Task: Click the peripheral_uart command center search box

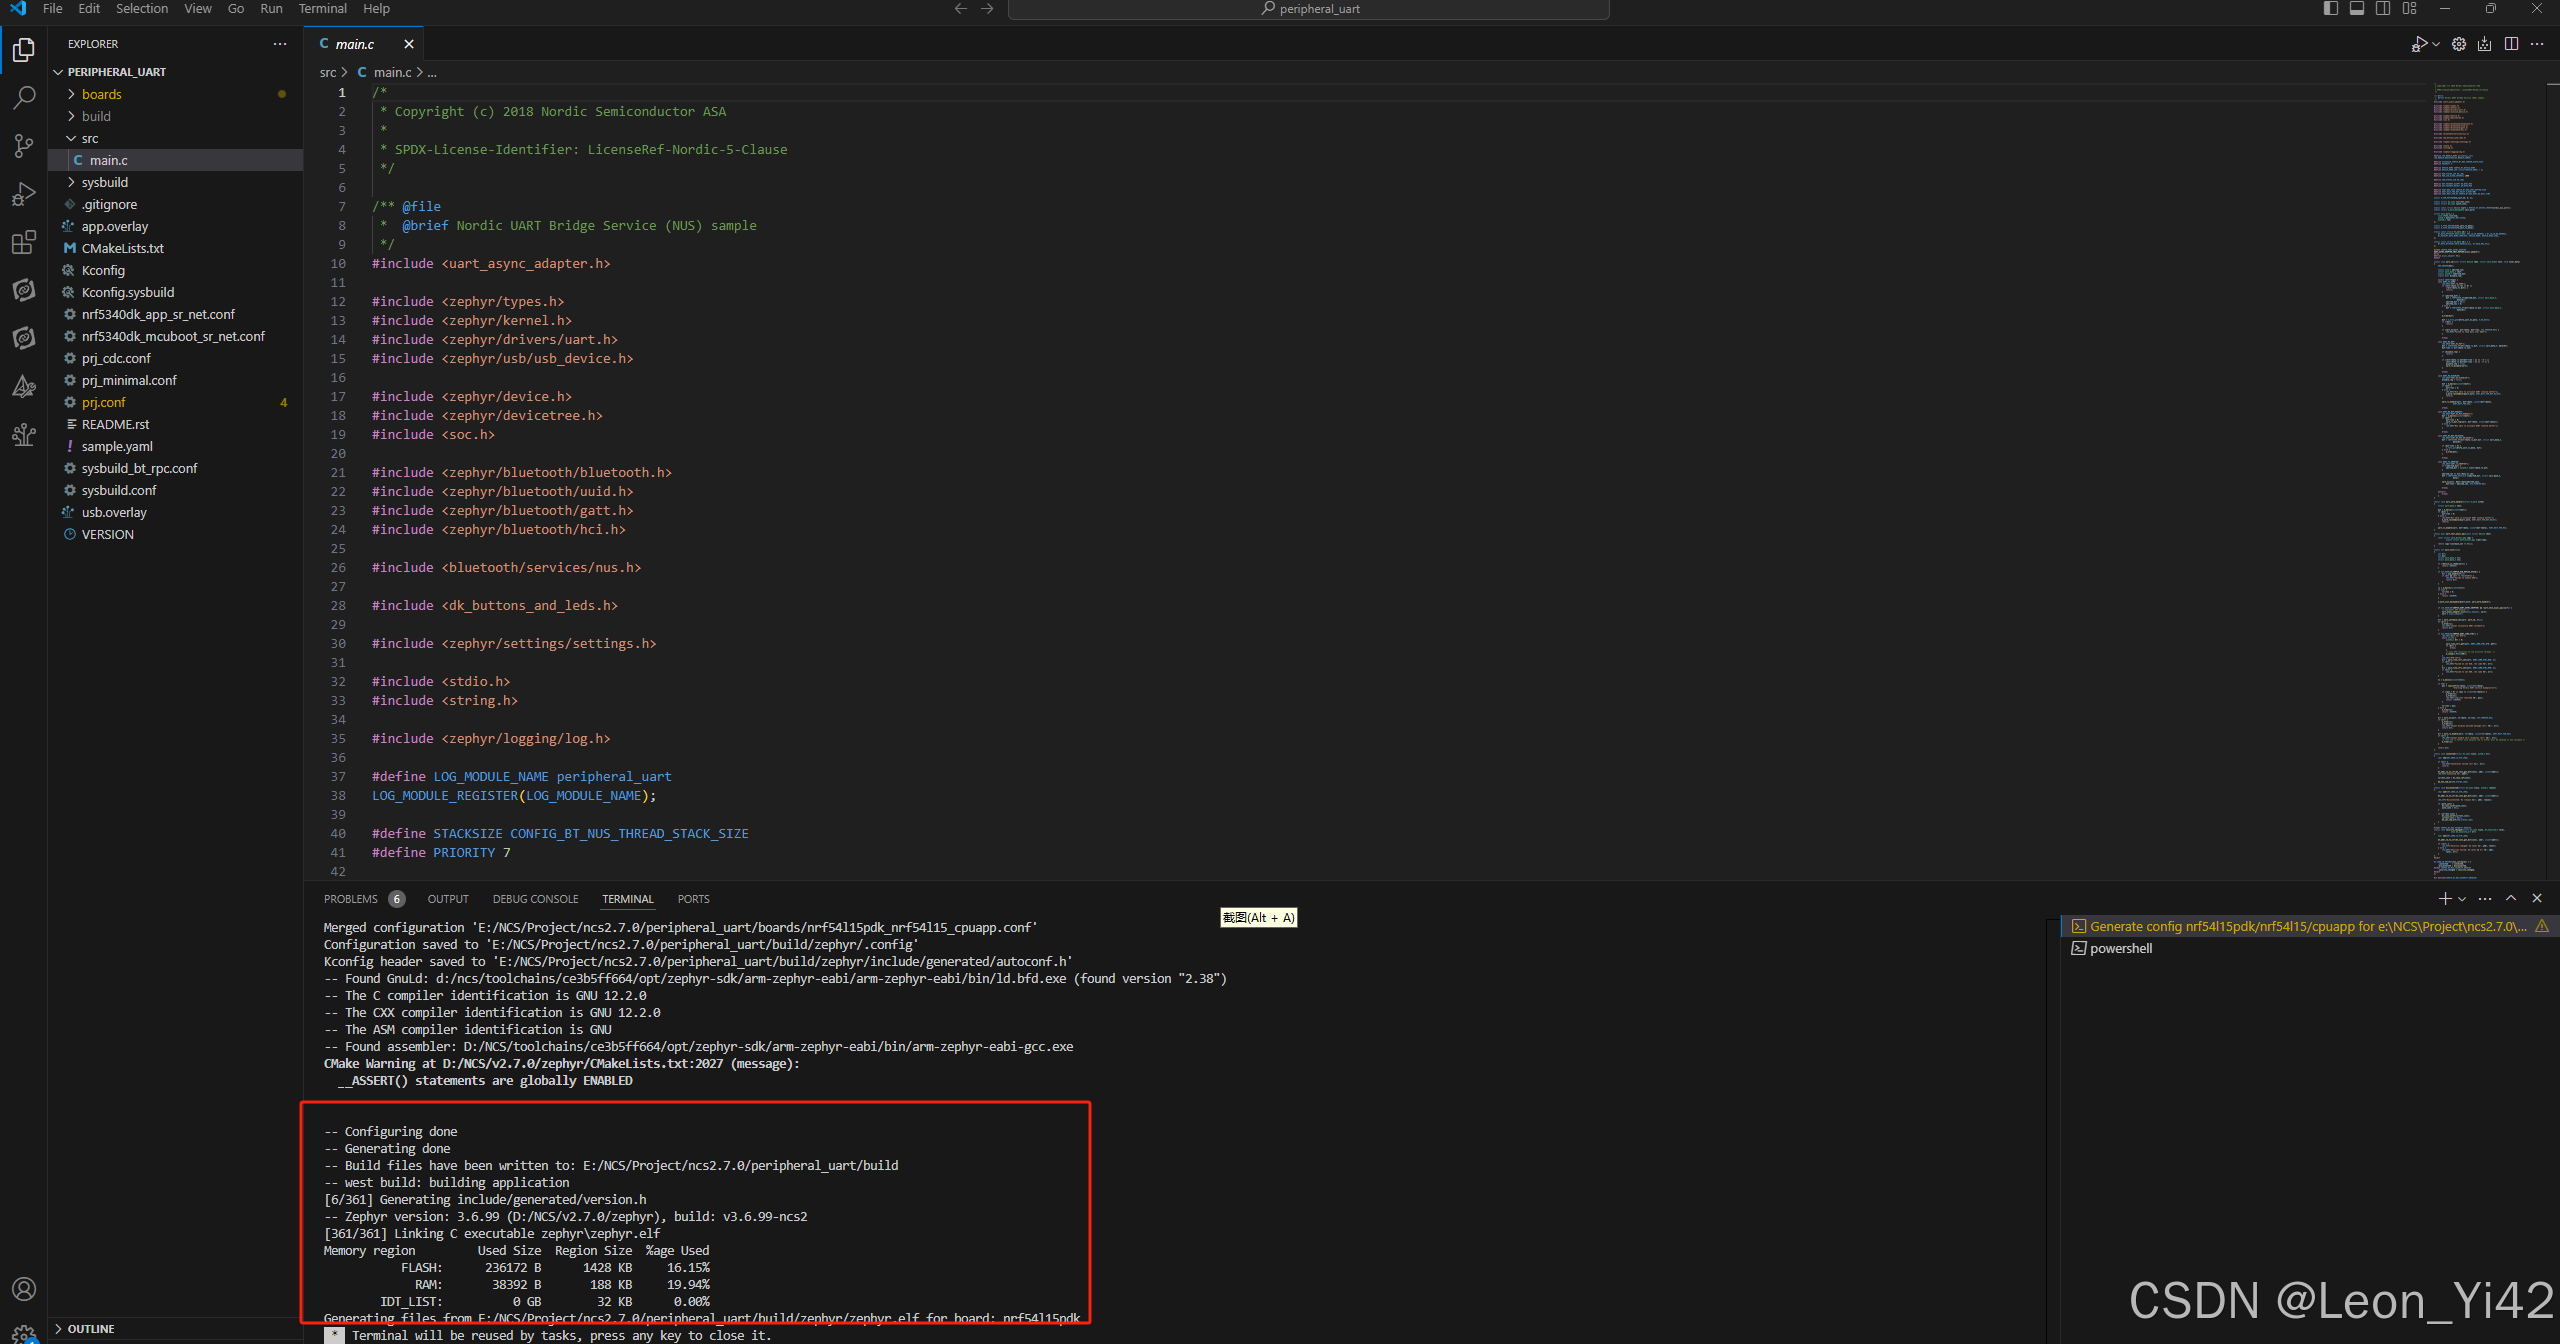Action: pos(1308,9)
